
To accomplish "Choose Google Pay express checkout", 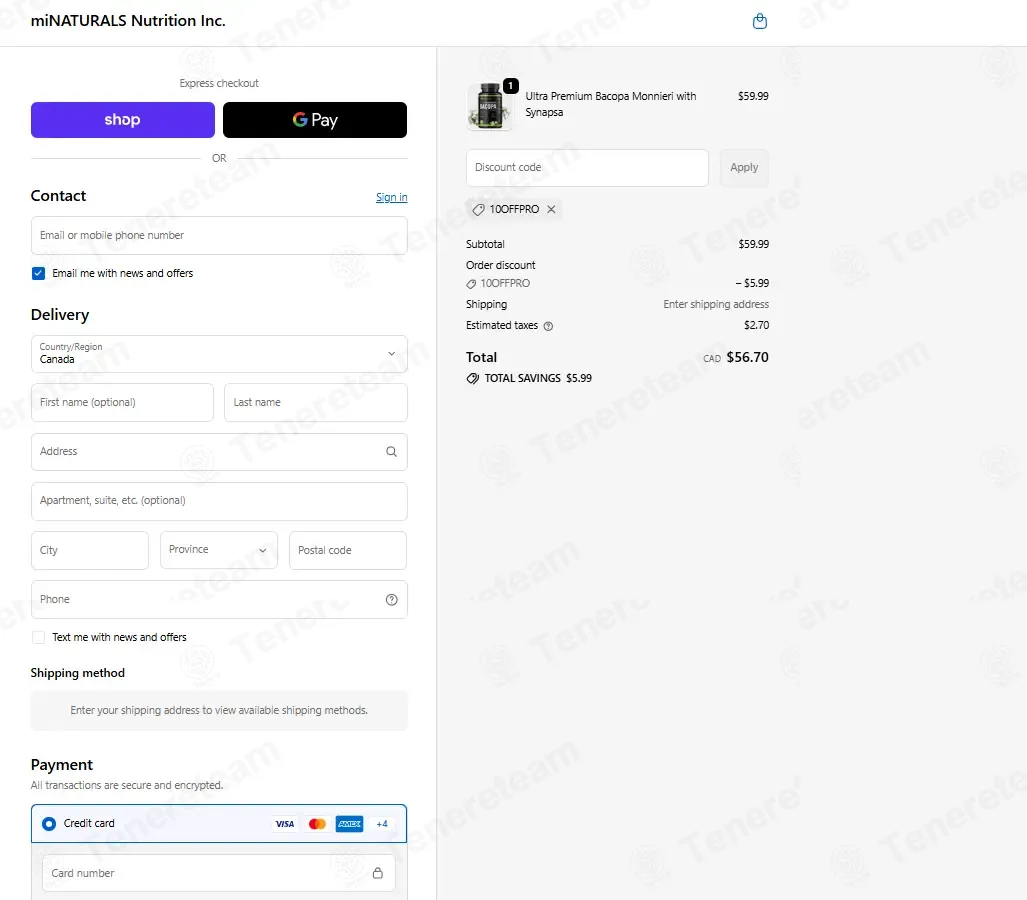I will tap(315, 120).
